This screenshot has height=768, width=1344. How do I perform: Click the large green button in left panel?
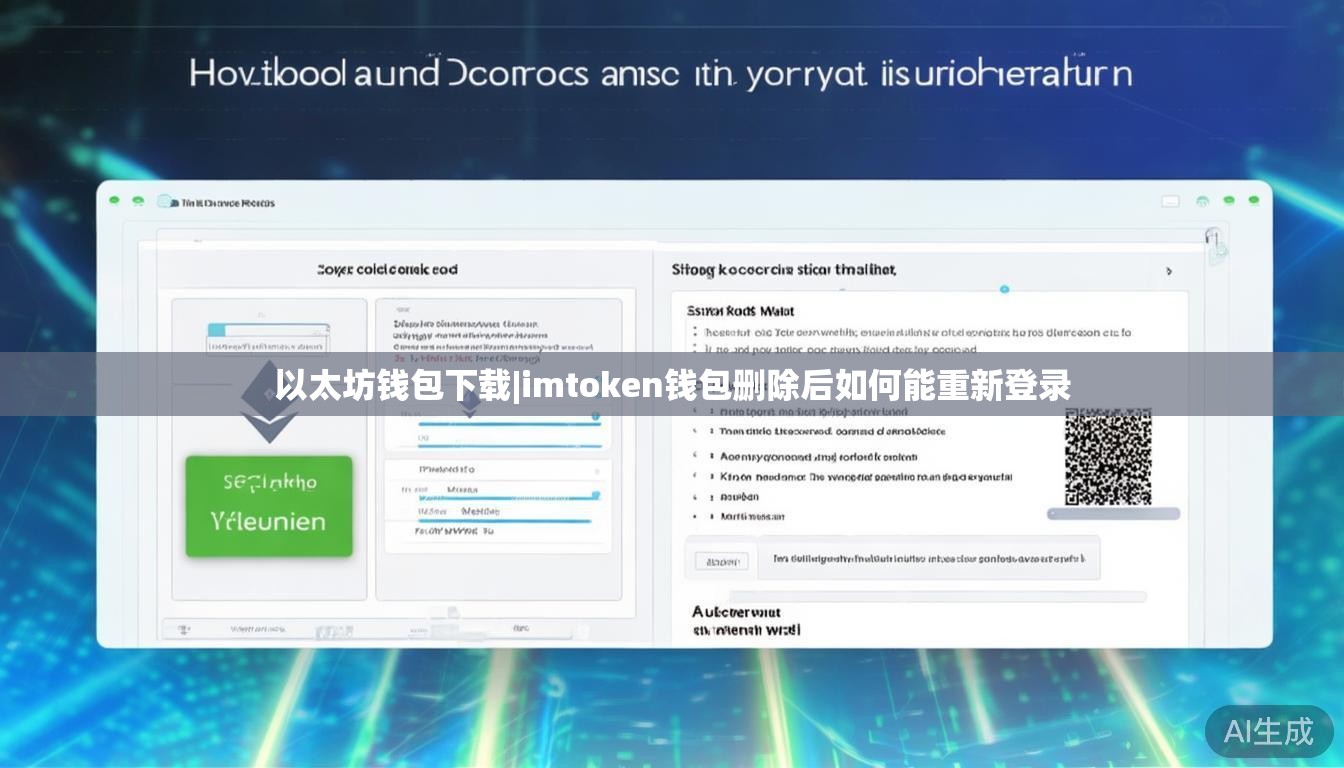pyautogui.click(x=269, y=505)
